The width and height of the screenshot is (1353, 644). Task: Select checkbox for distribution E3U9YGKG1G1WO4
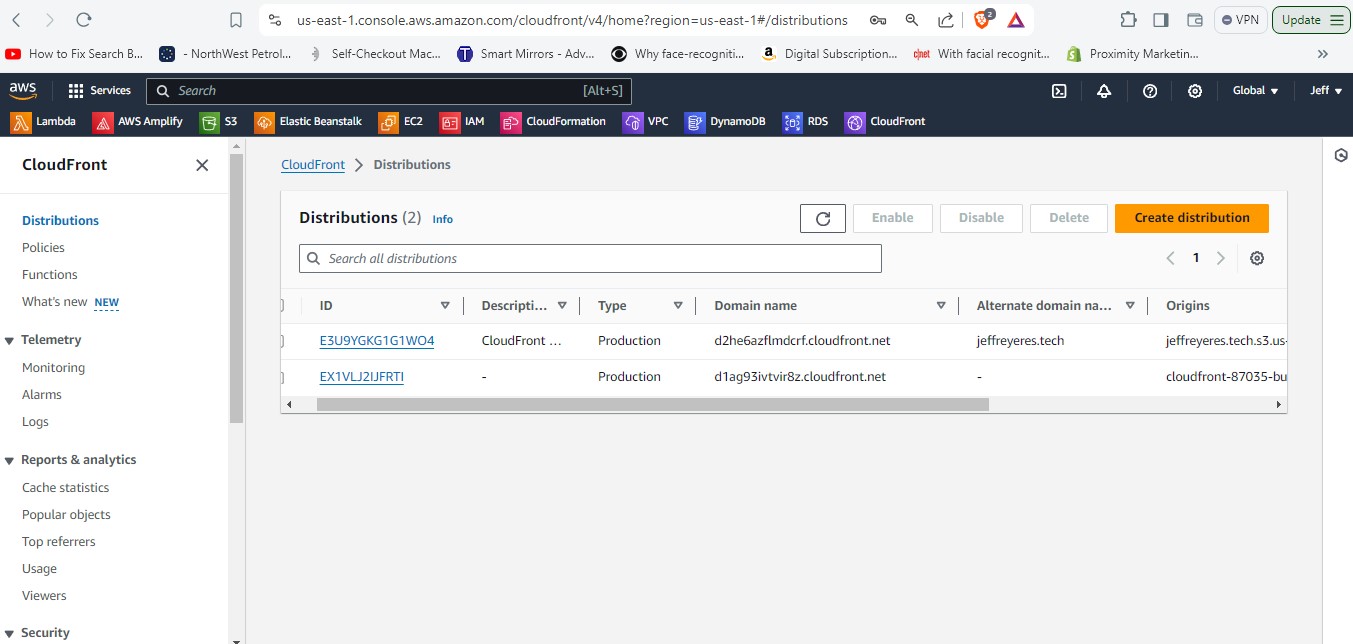(282, 341)
